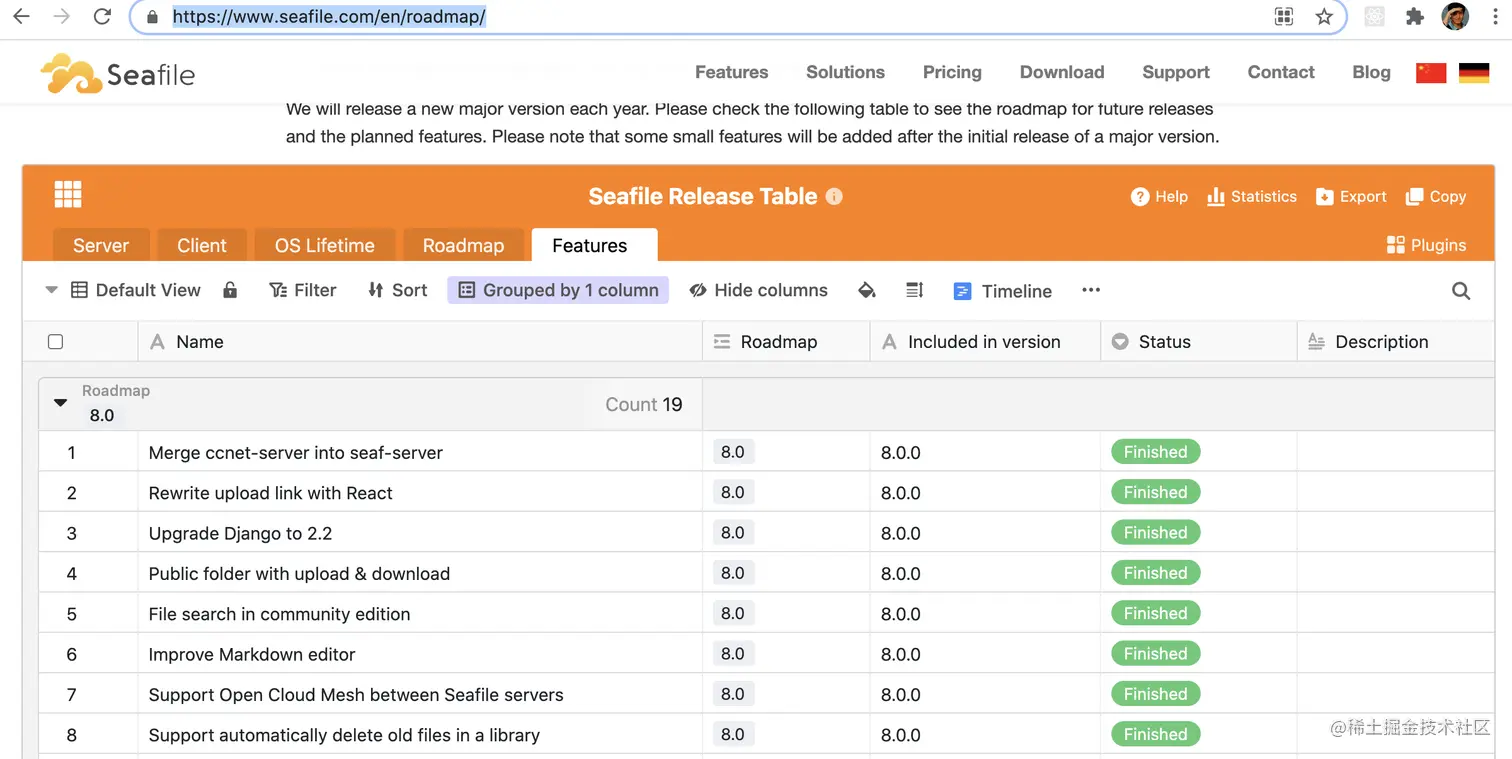The image size is (1512, 759).
Task: Open the Pricing menu item
Action: (952, 72)
